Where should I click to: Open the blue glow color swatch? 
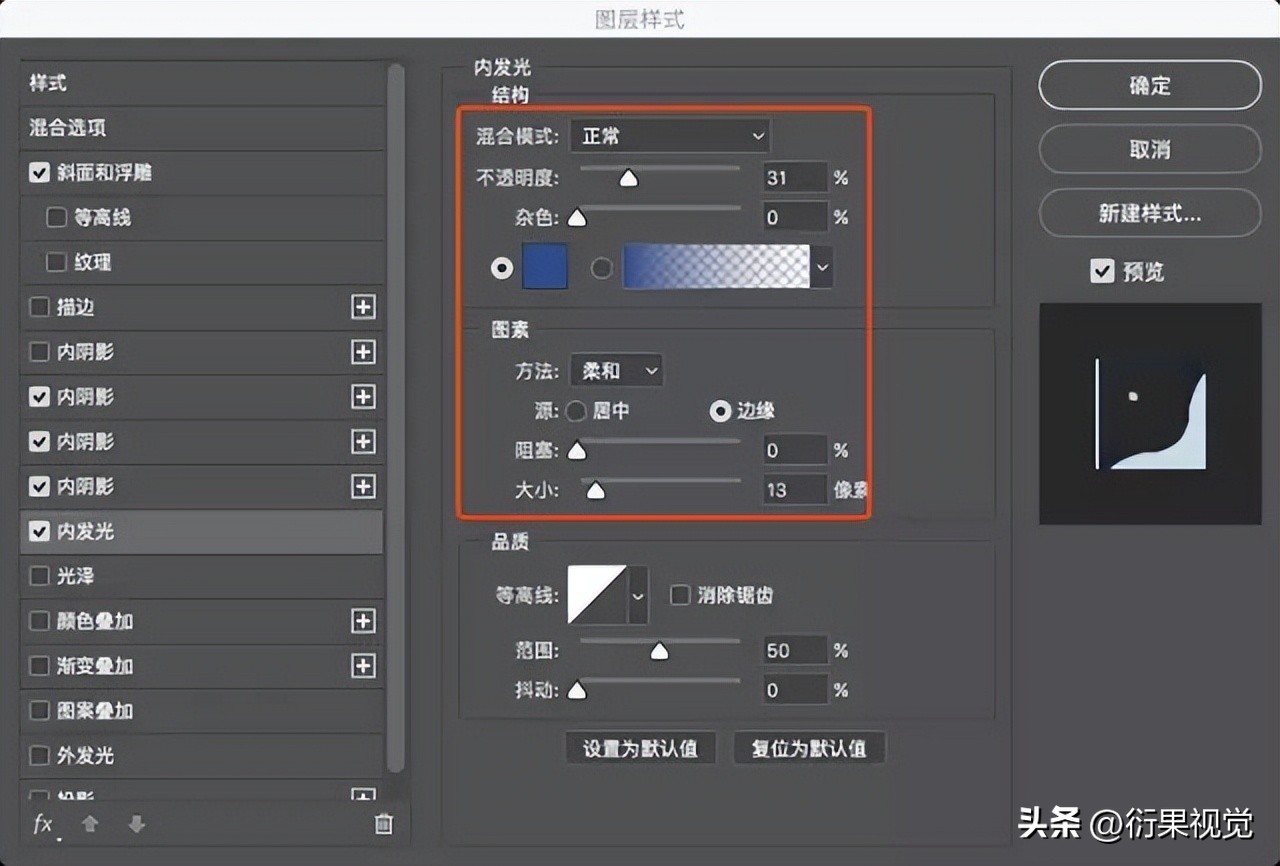(544, 267)
